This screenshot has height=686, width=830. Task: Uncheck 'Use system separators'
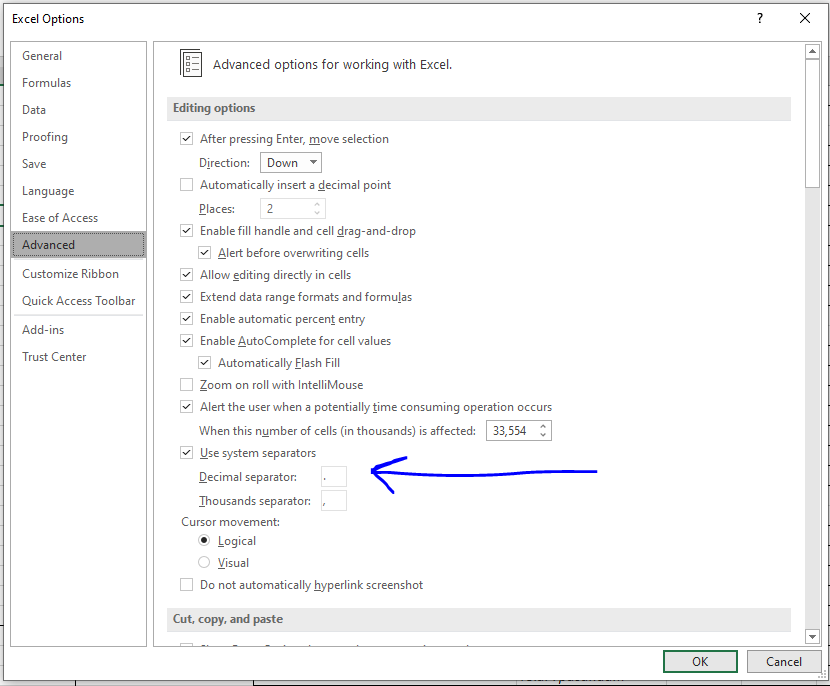coord(186,453)
